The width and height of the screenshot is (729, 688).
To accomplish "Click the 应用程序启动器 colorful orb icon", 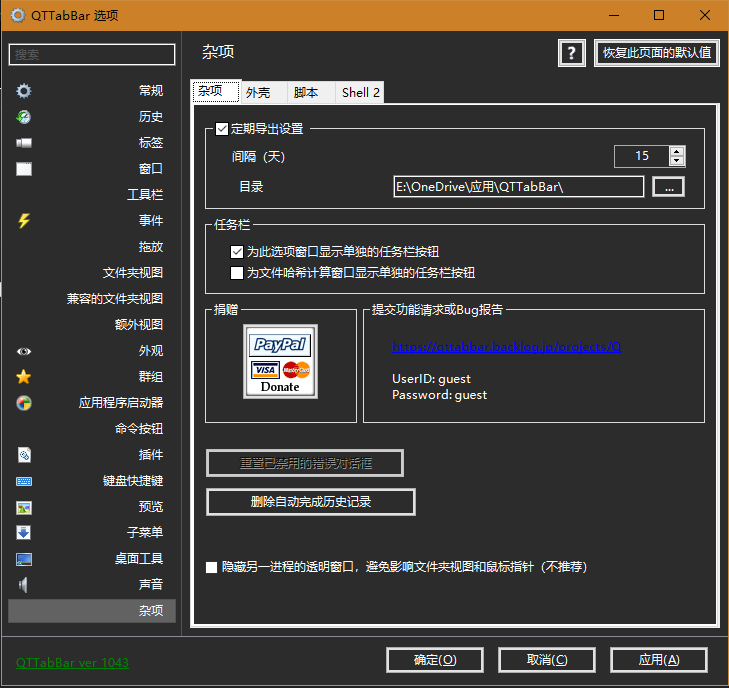I will (x=24, y=403).
